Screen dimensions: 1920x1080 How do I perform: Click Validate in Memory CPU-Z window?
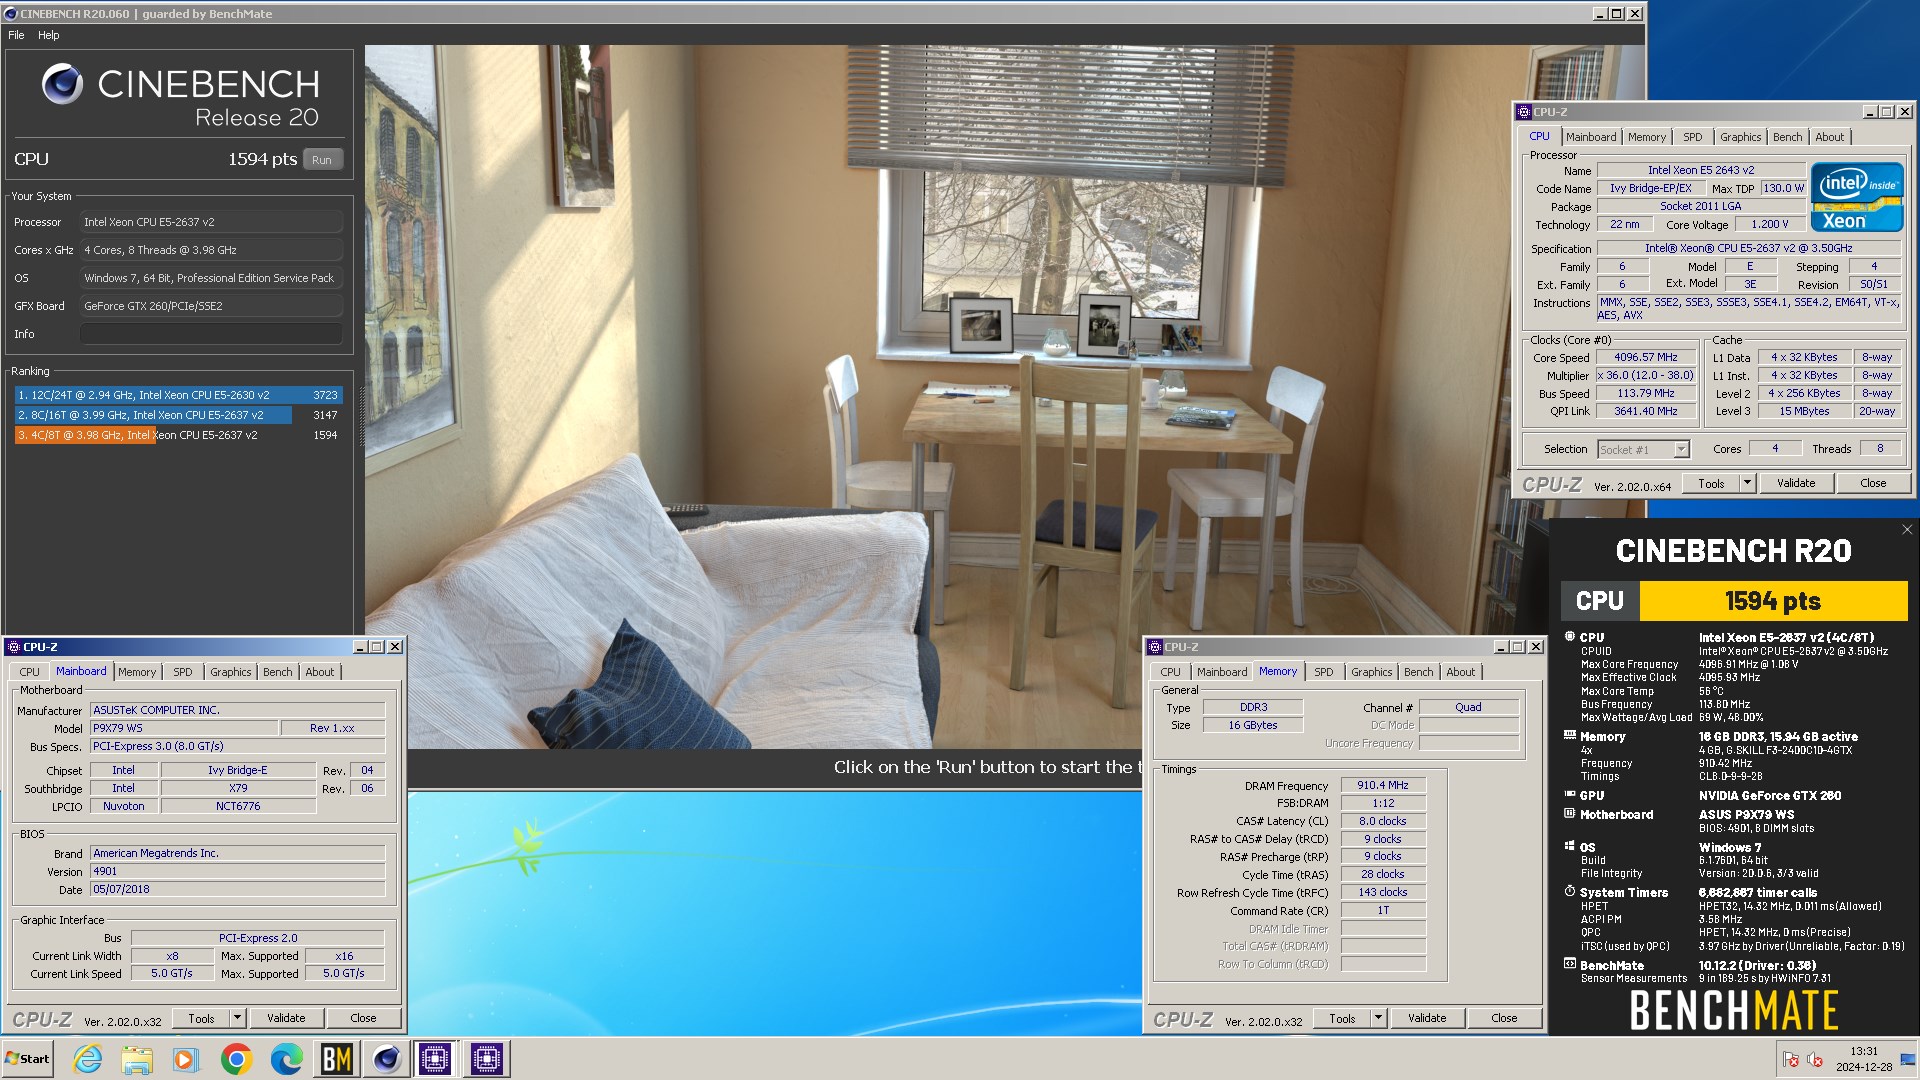point(1427,1018)
